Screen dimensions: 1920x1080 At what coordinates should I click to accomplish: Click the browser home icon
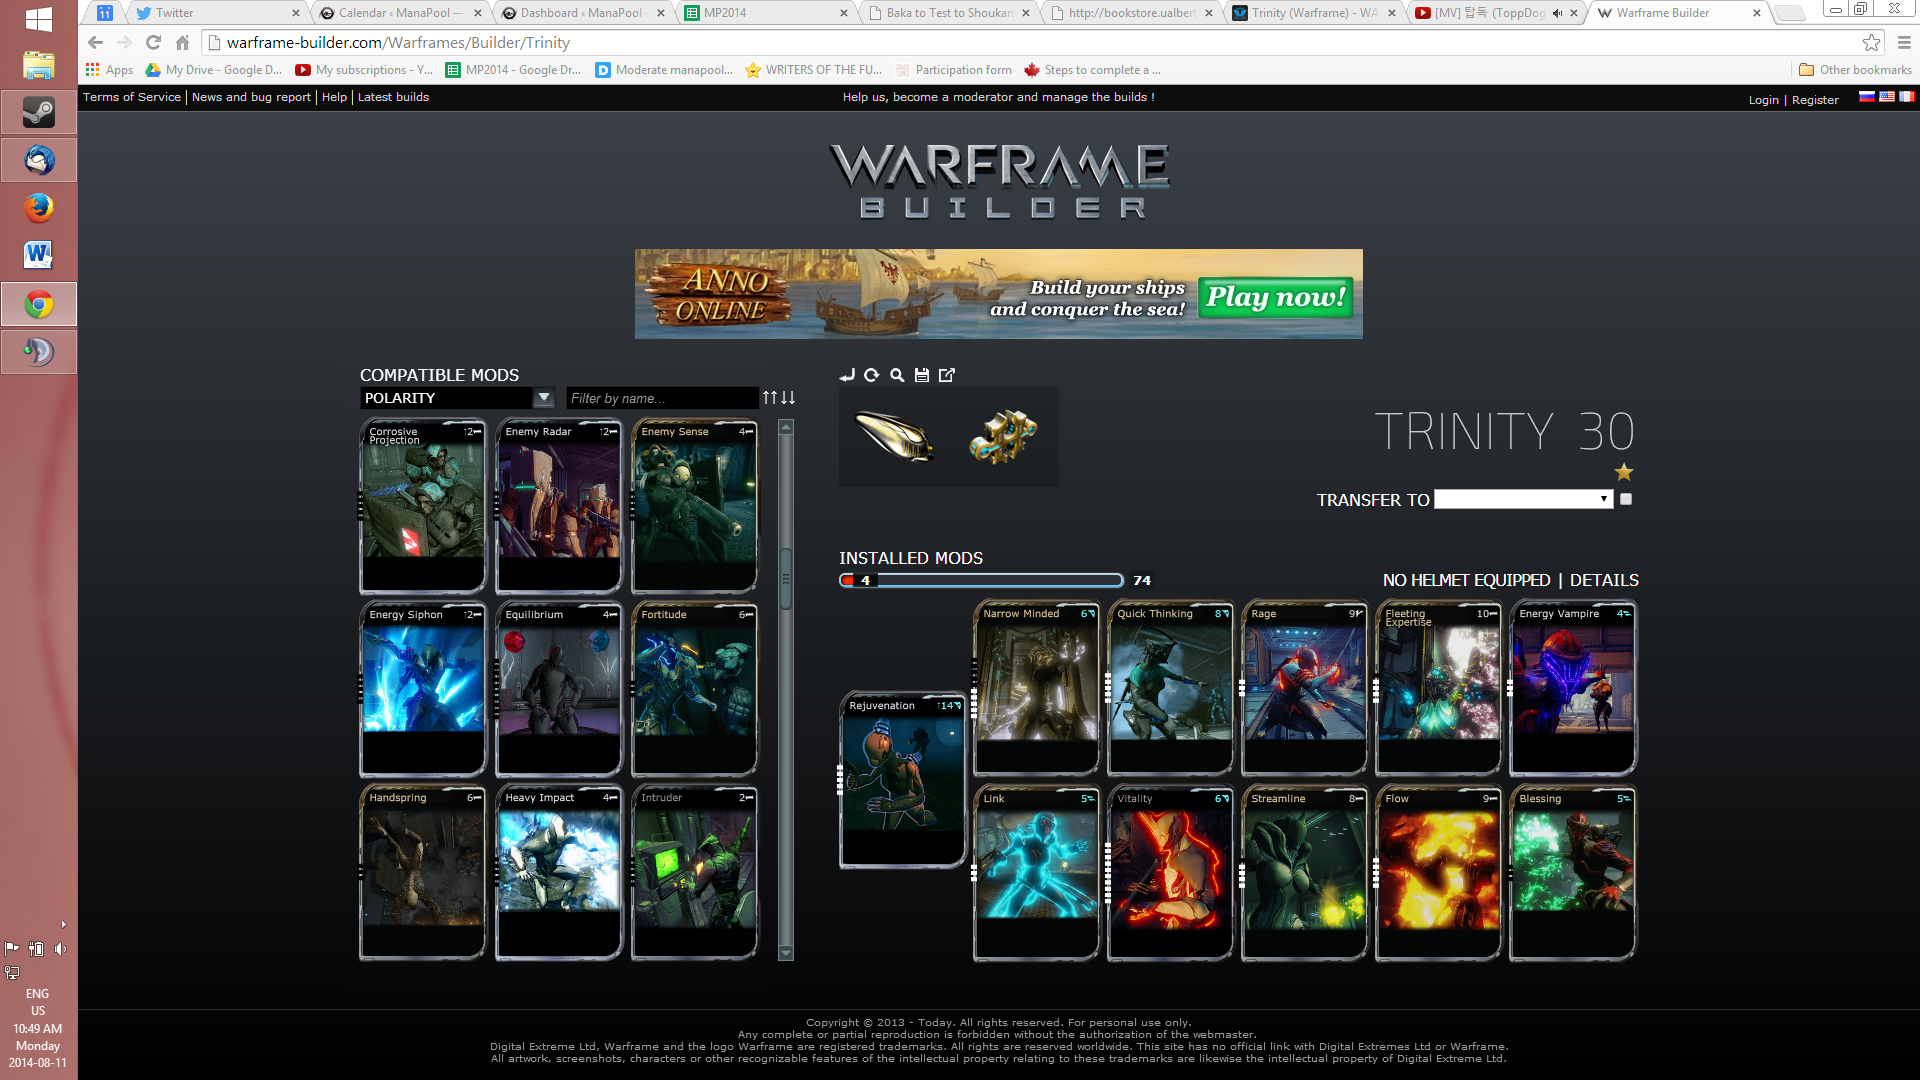coord(182,43)
